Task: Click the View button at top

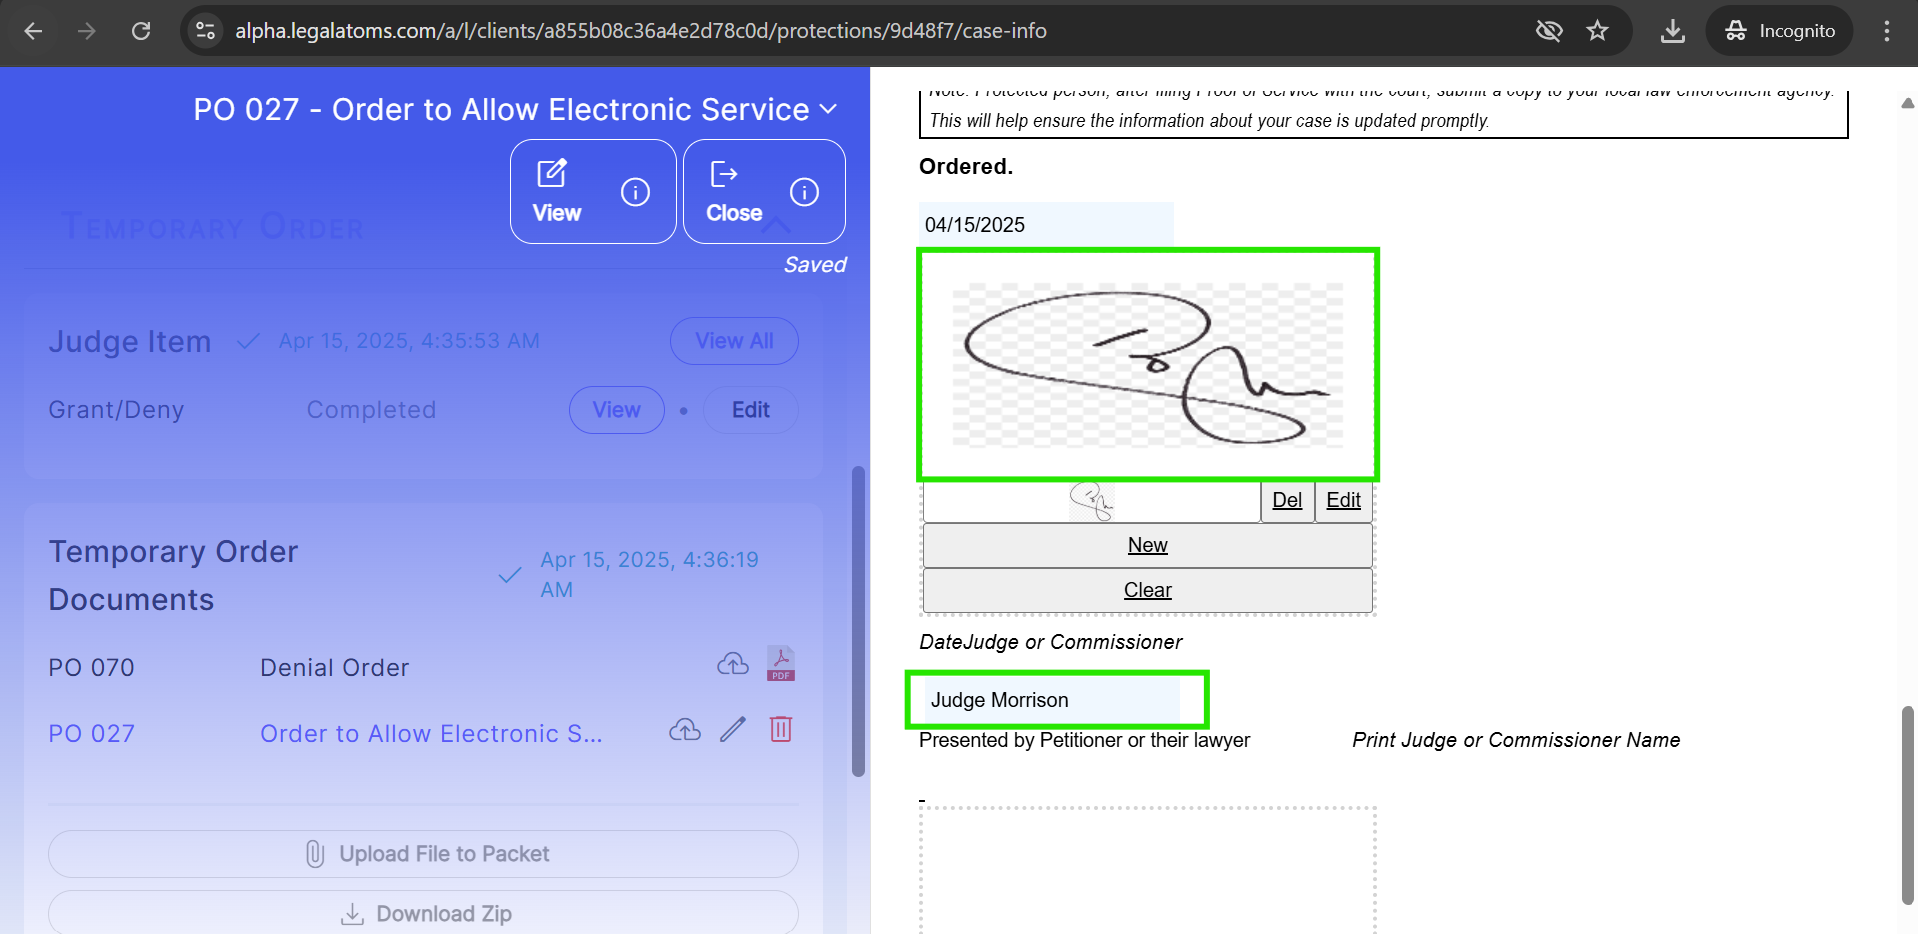Action: click(557, 191)
